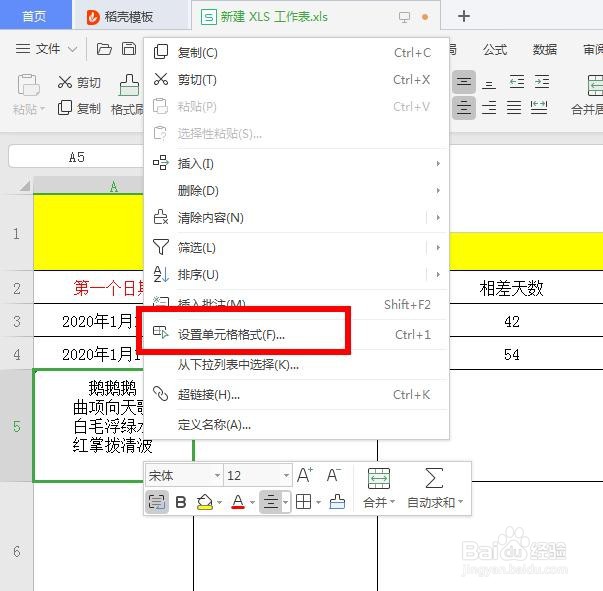
Task: Toggle Bold in mini toolbar
Action: 181,502
